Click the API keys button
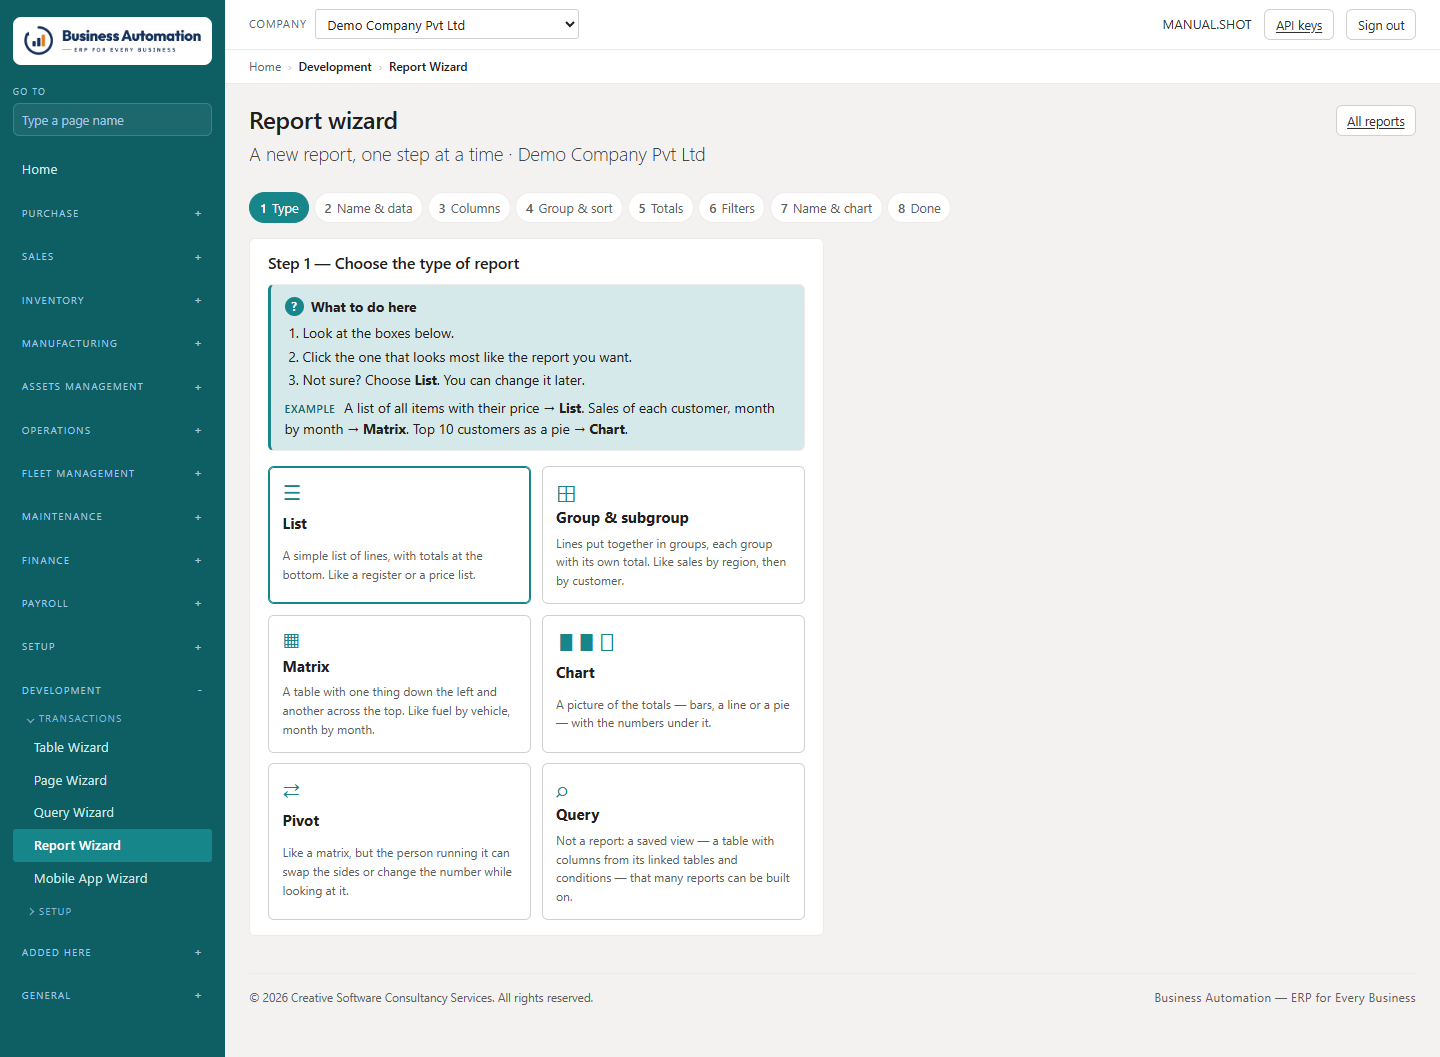This screenshot has width=1440, height=1057. pyautogui.click(x=1299, y=25)
